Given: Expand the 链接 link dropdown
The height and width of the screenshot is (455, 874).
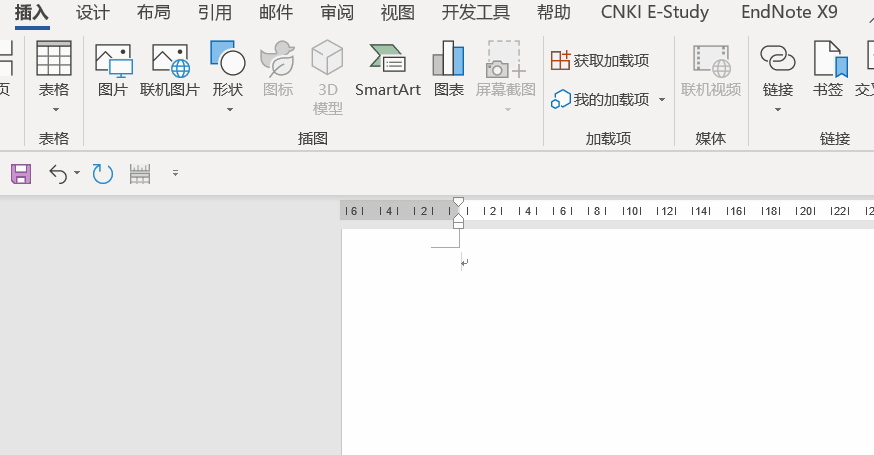Looking at the screenshot, I should point(778,110).
